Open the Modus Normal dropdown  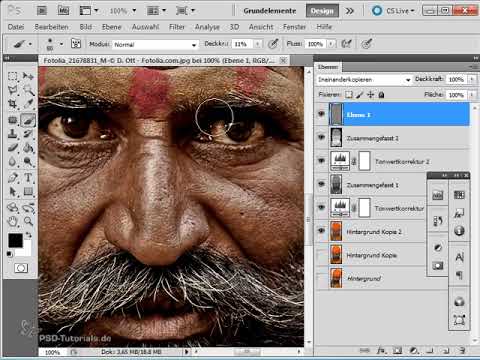click(x=155, y=44)
